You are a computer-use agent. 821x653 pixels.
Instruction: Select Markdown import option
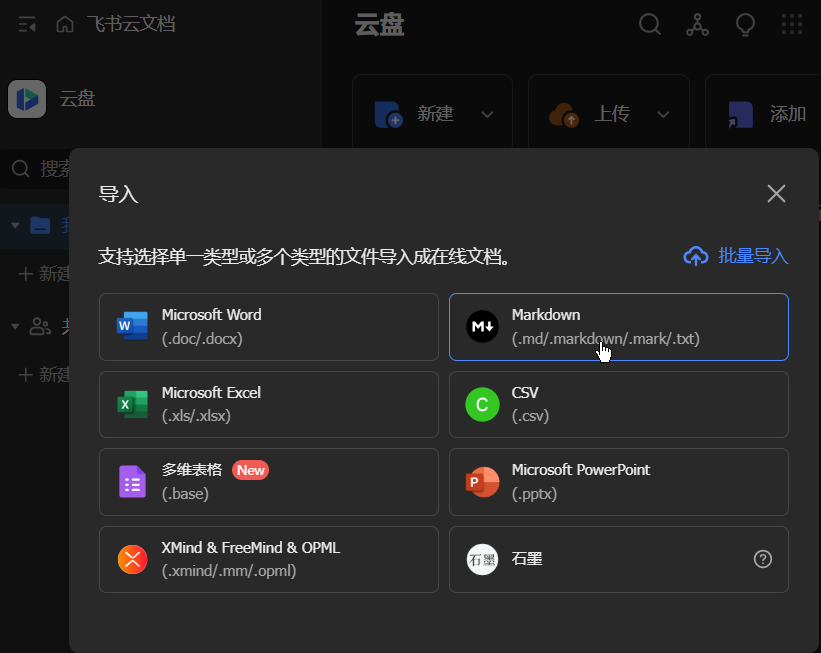coord(618,327)
